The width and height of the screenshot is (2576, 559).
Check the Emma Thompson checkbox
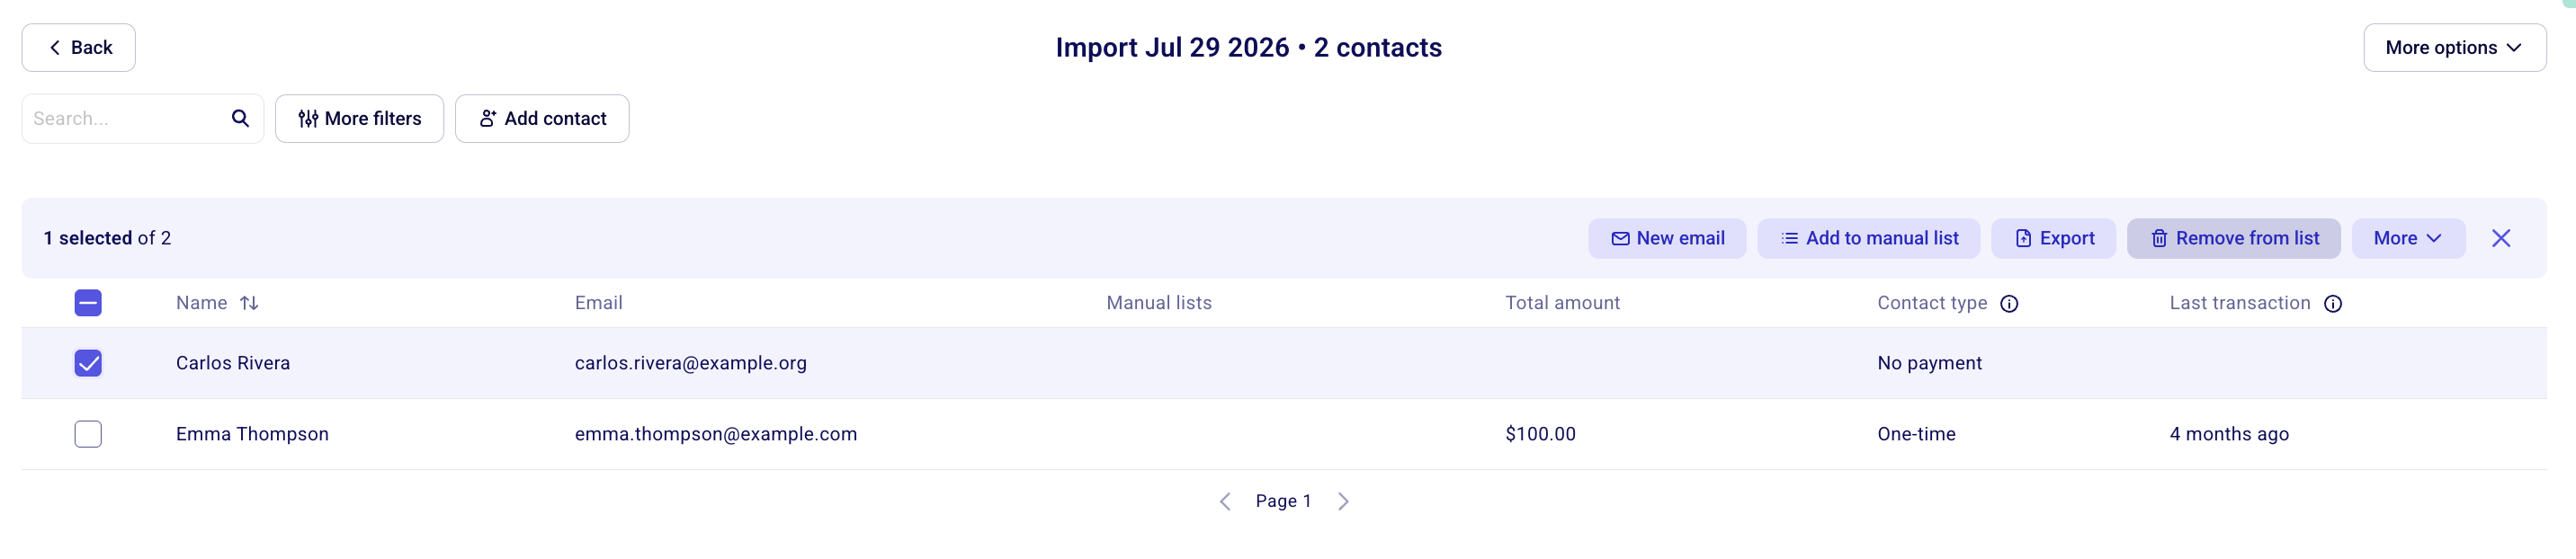click(88, 434)
